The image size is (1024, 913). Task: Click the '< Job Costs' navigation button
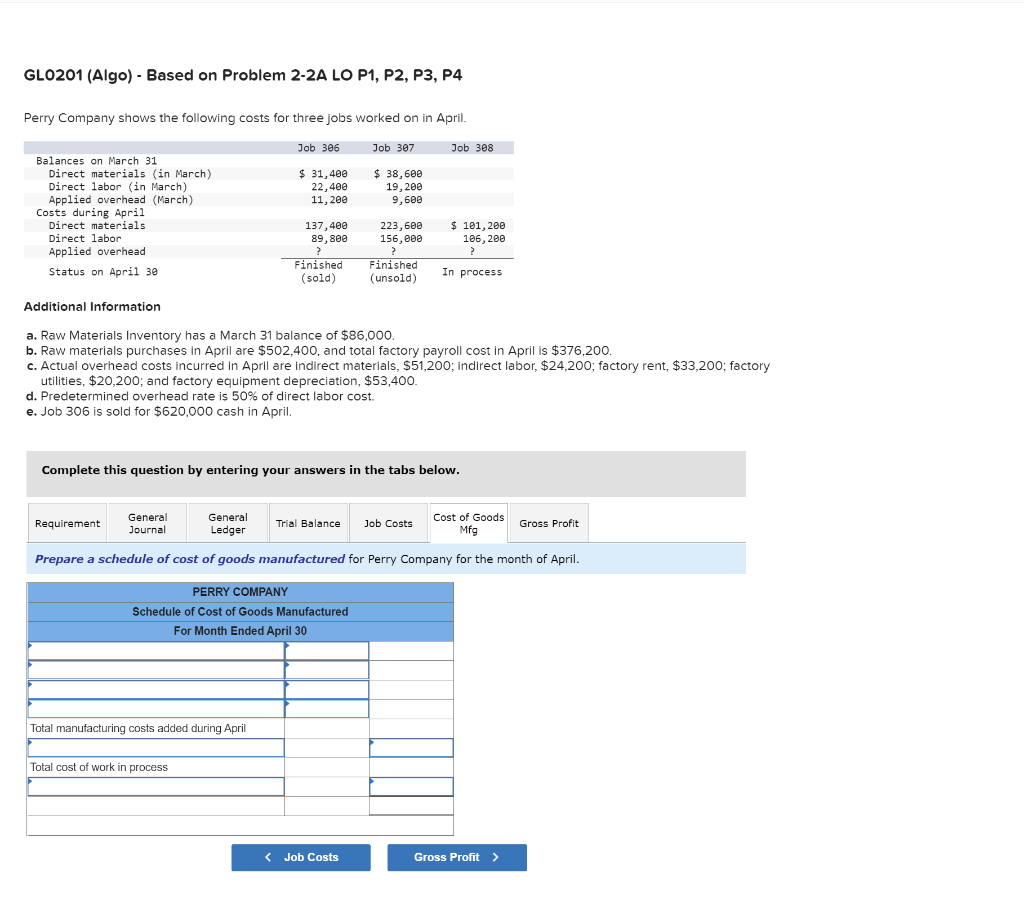point(300,857)
